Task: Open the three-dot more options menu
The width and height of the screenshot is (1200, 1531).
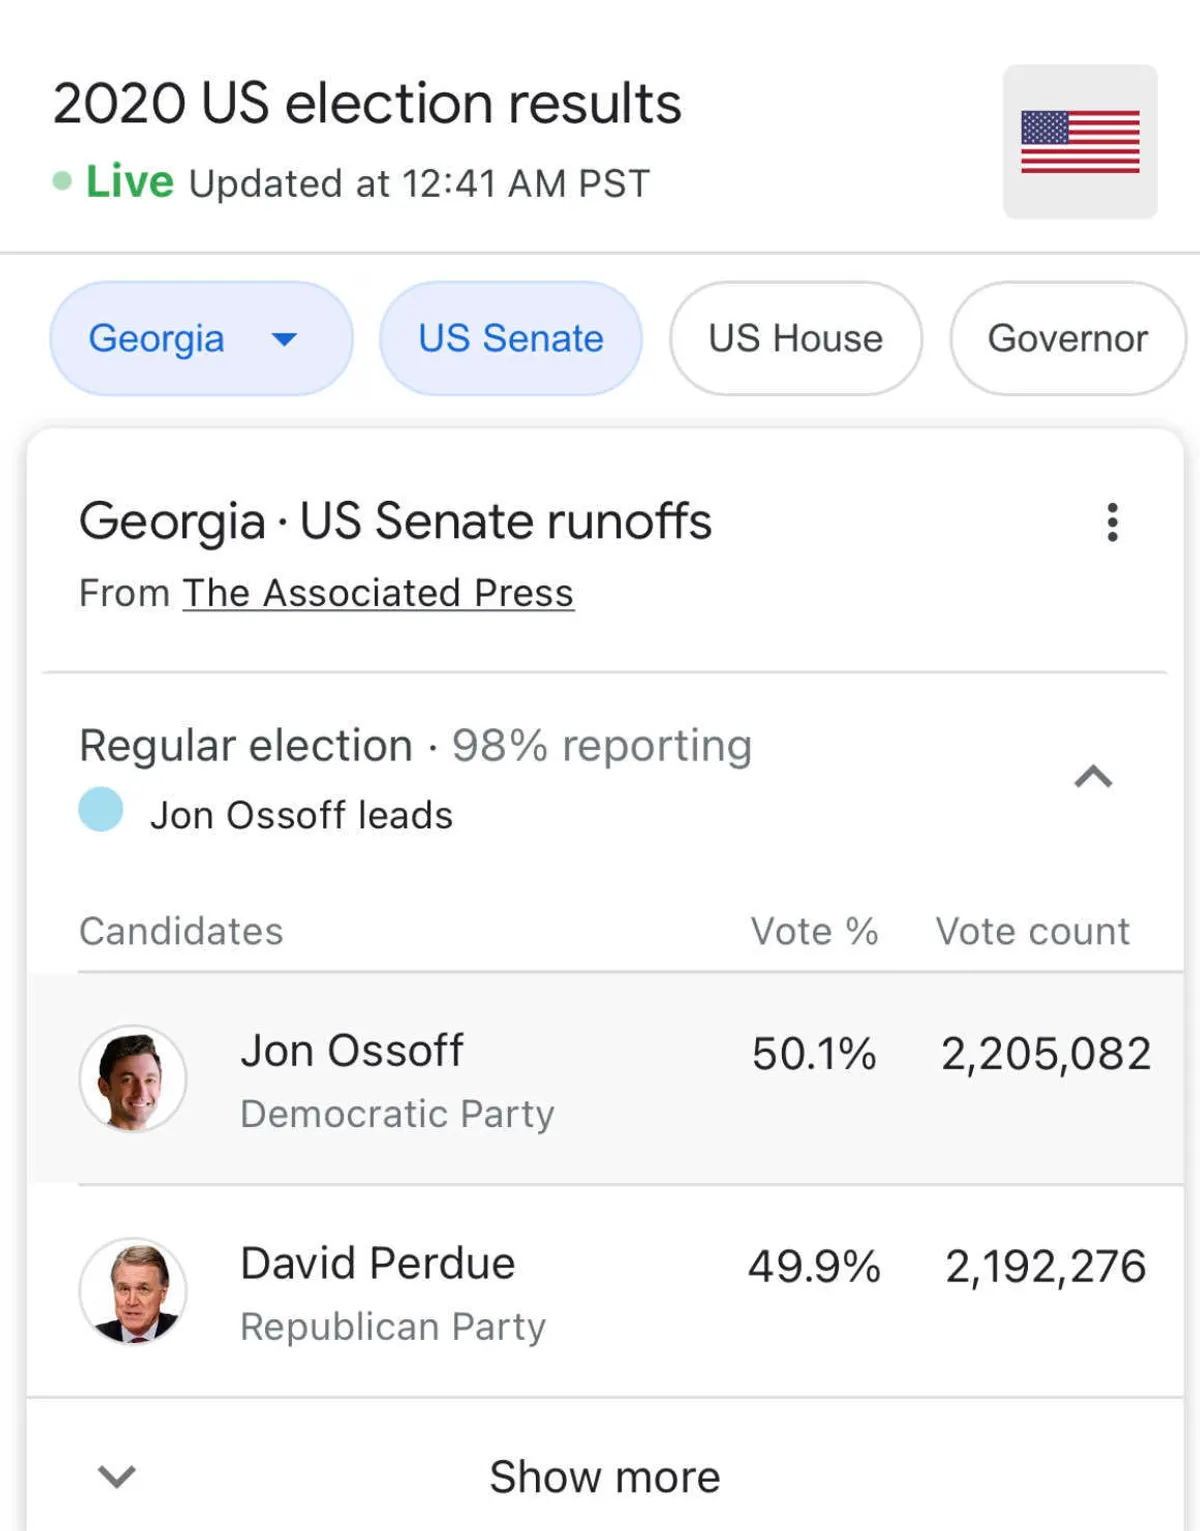Action: [1112, 522]
